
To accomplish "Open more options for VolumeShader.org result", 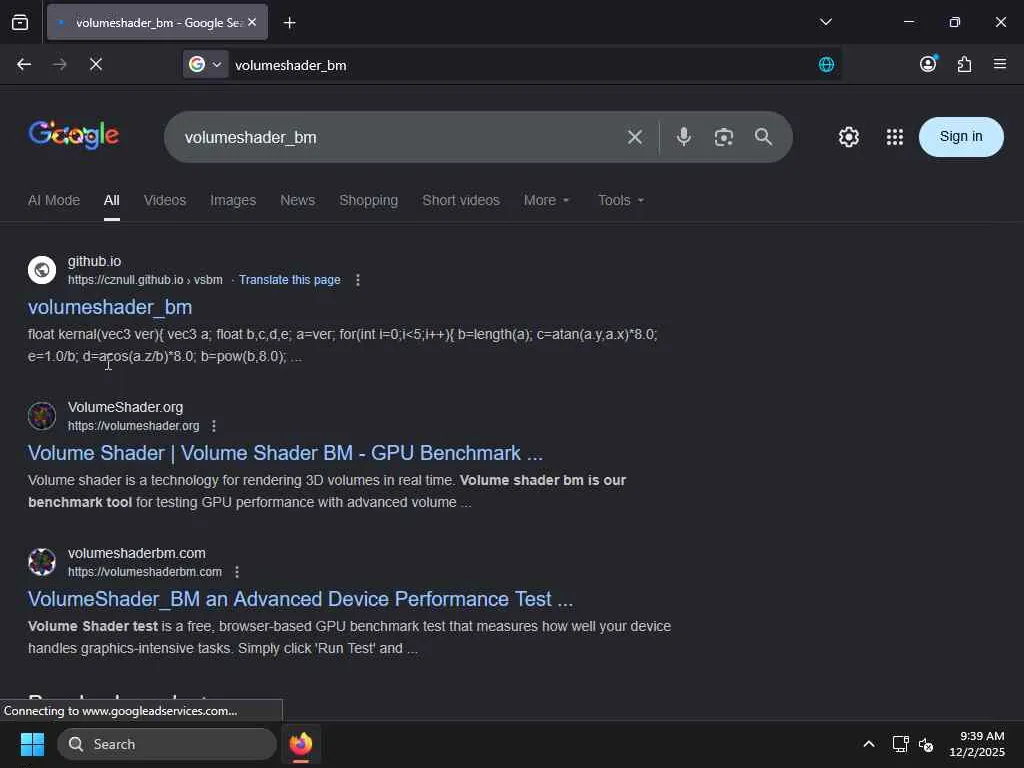I will pyautogui.click(x=214, y=426).
